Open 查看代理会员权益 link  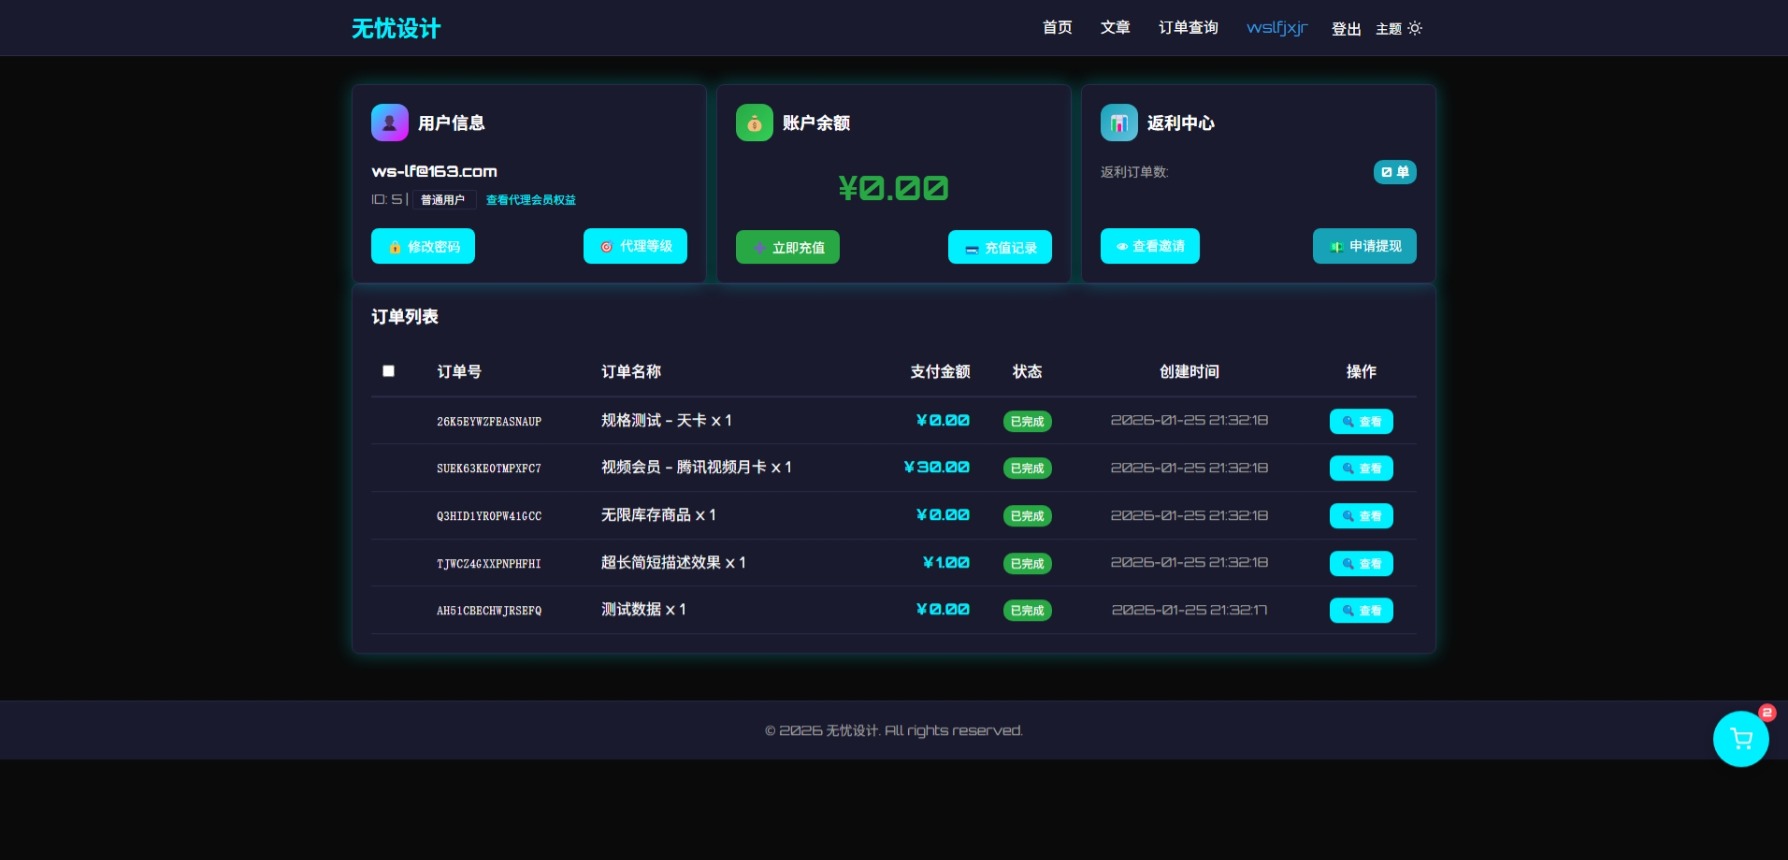click(x=530, y=200)
